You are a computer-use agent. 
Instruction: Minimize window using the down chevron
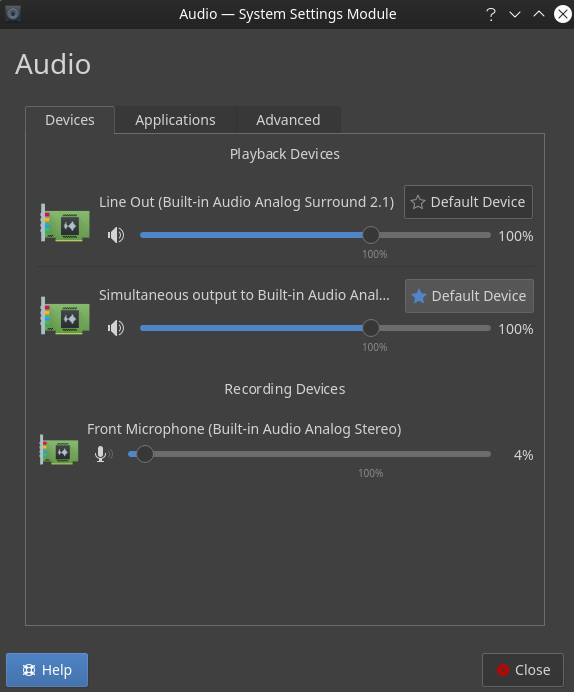coord(515,15)
